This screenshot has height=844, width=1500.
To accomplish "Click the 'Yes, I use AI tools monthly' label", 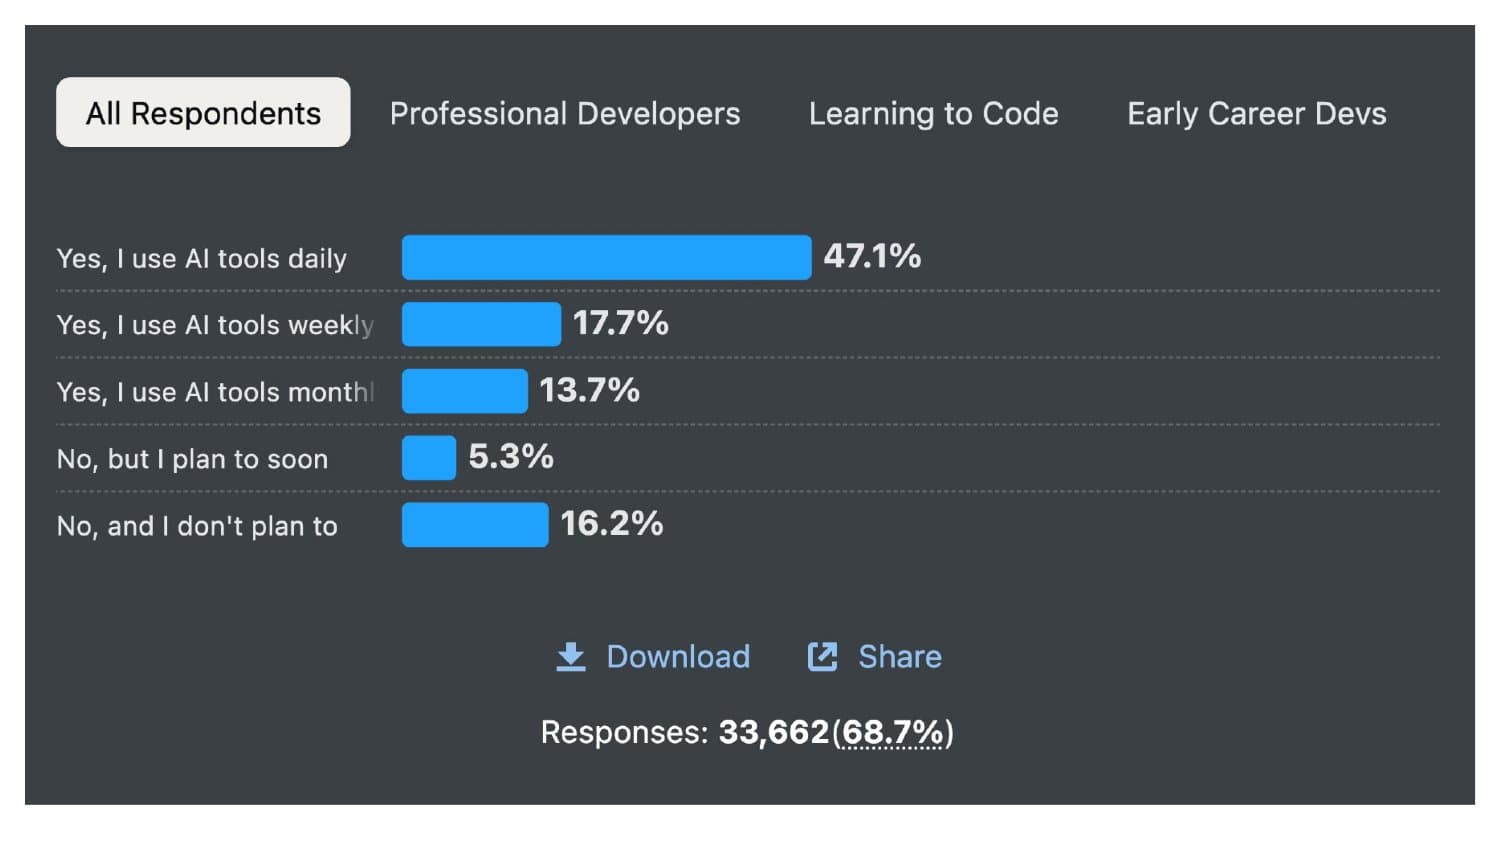I will [215, 393].
